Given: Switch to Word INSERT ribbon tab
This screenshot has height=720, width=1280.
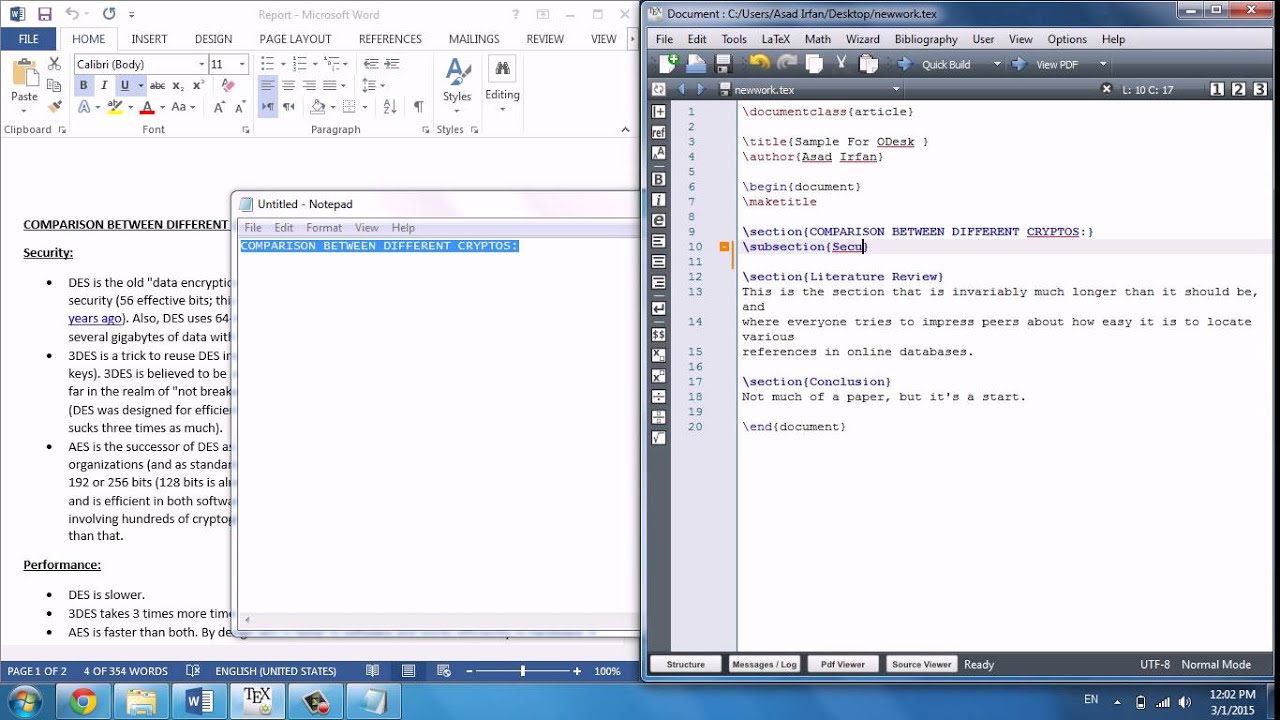Looking at the screenshot, I should 149,39.
